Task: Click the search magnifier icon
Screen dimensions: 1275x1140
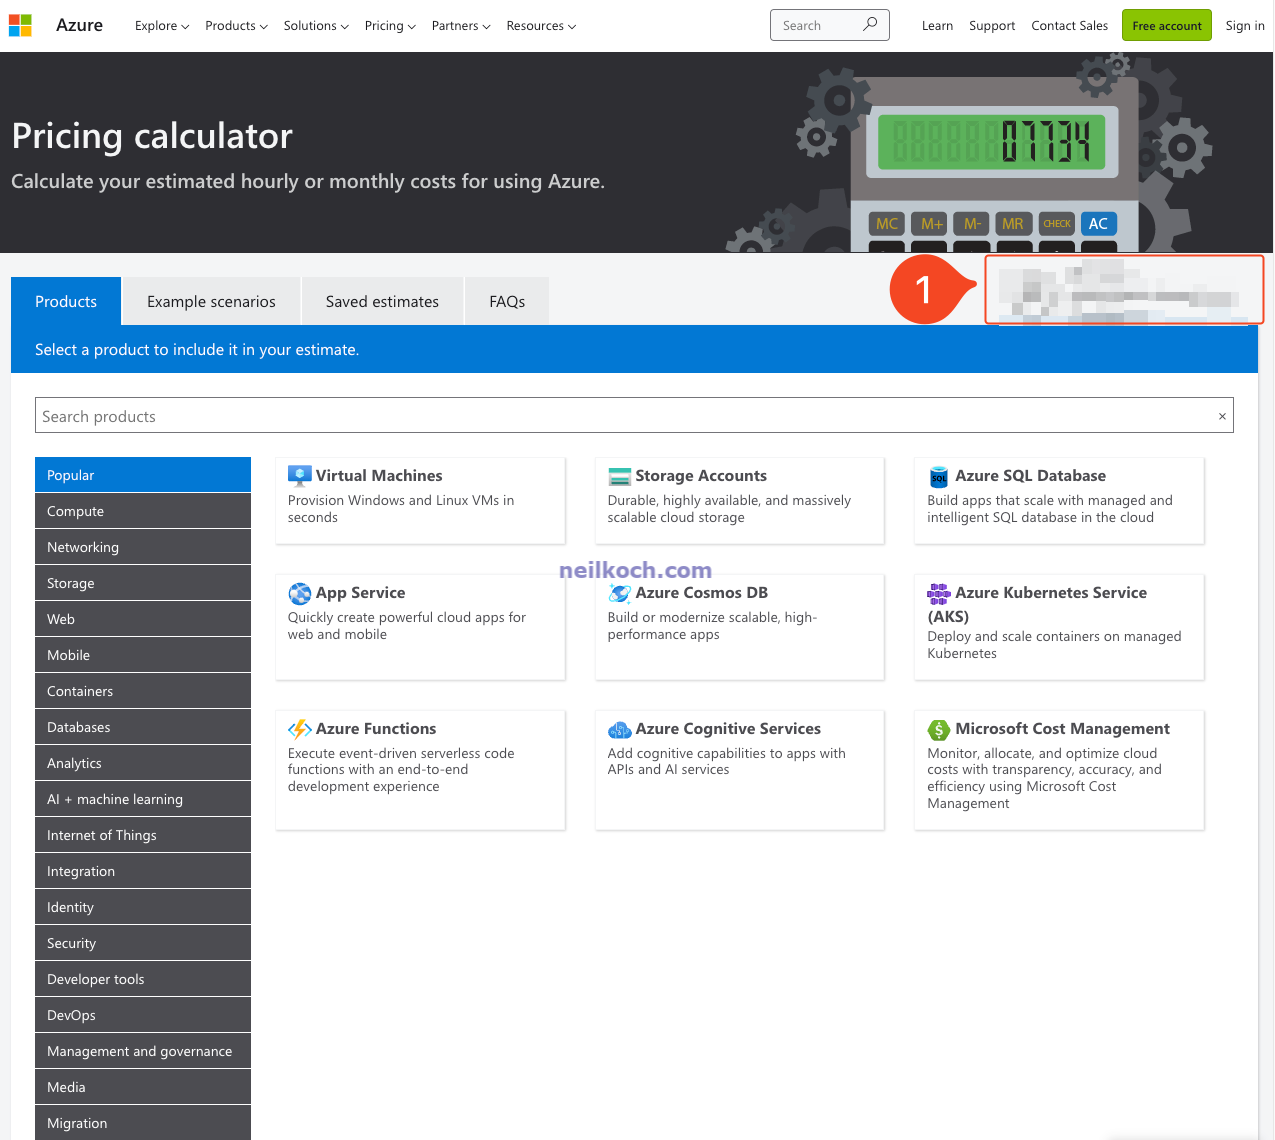Action: click(870, 24)
